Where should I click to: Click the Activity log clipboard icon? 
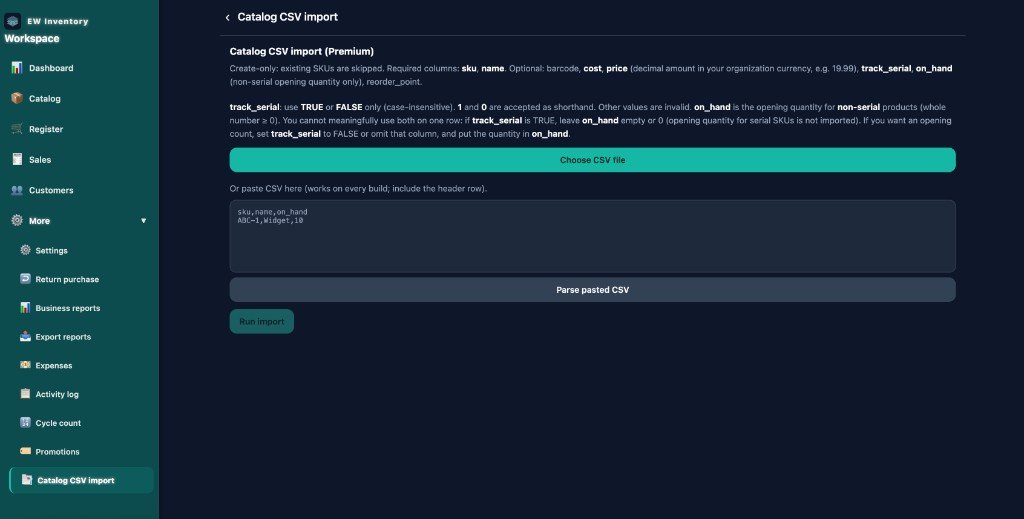pos(25,394)
